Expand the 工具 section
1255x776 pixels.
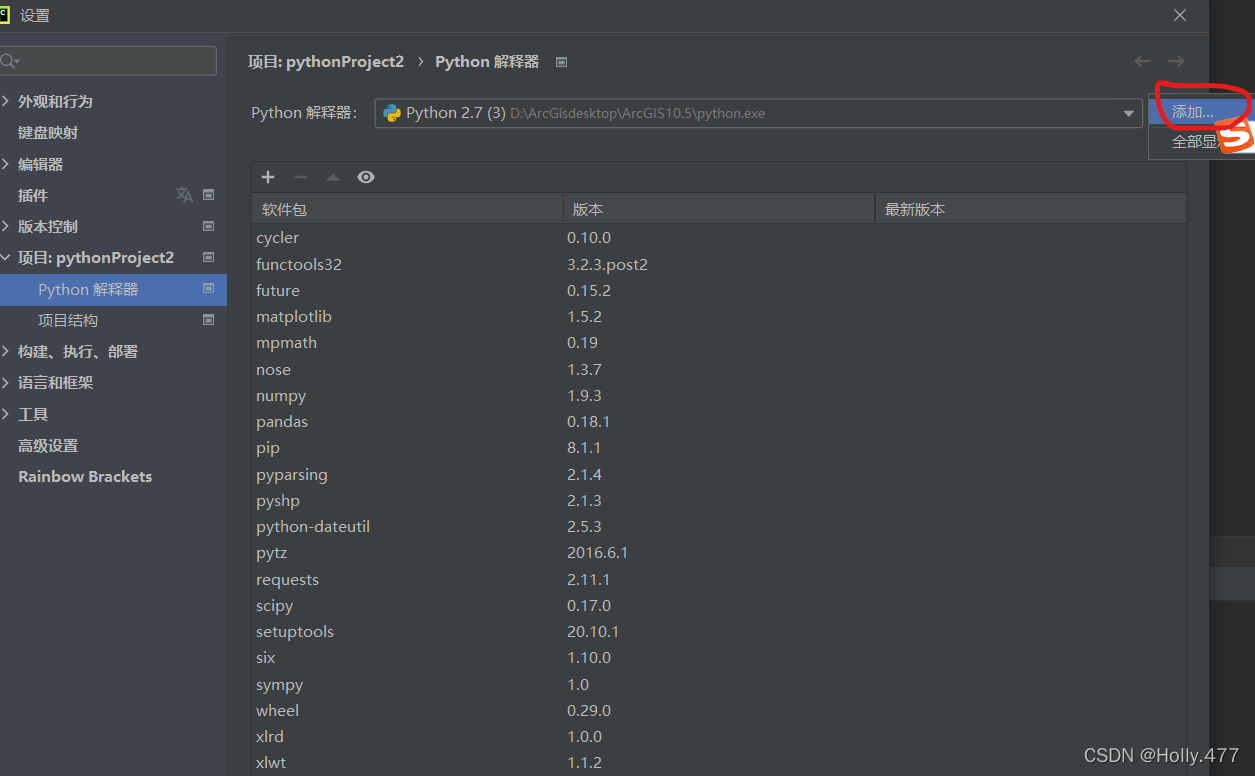pyautogui.click(x=6, y=414)
